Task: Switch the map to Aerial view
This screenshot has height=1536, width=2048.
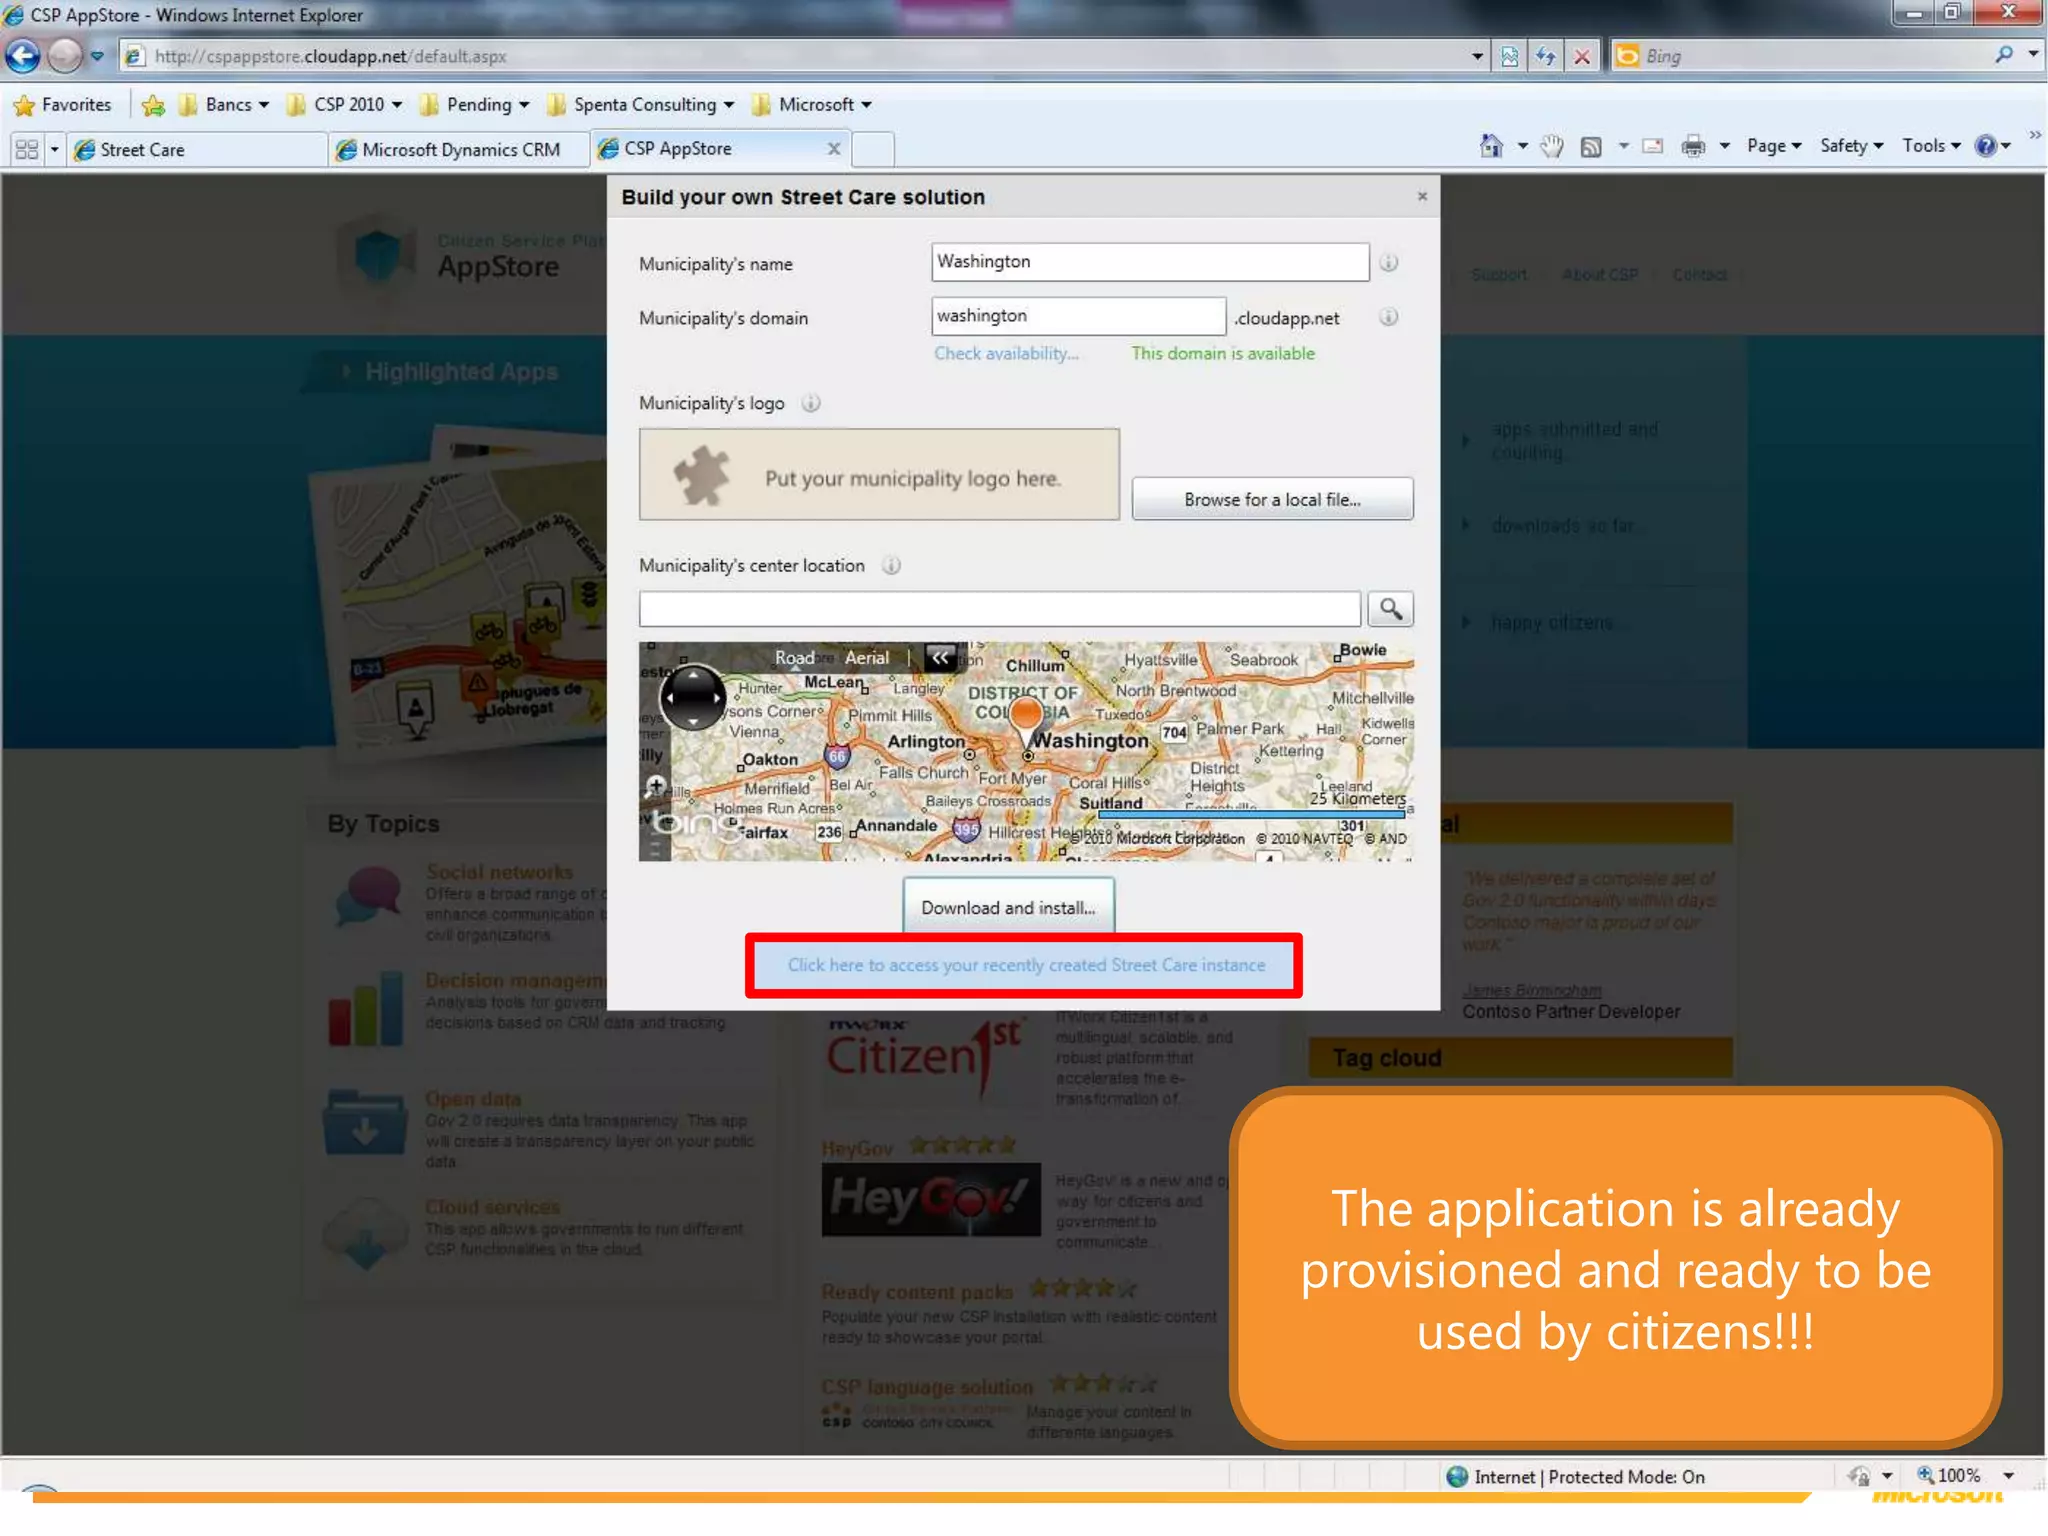Action: coord(866,658)
